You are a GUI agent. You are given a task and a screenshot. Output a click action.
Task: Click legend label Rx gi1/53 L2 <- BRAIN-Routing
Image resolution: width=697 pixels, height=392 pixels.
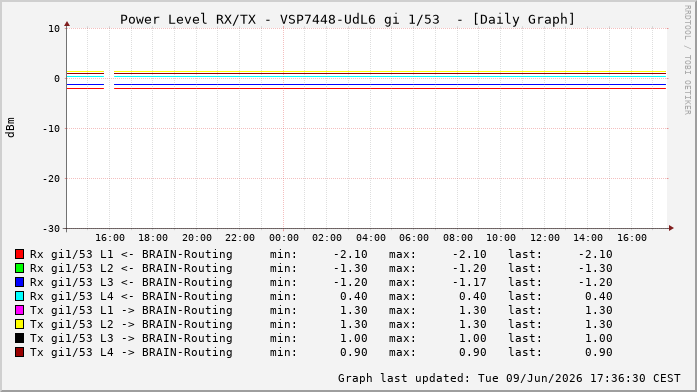(131, 268)
